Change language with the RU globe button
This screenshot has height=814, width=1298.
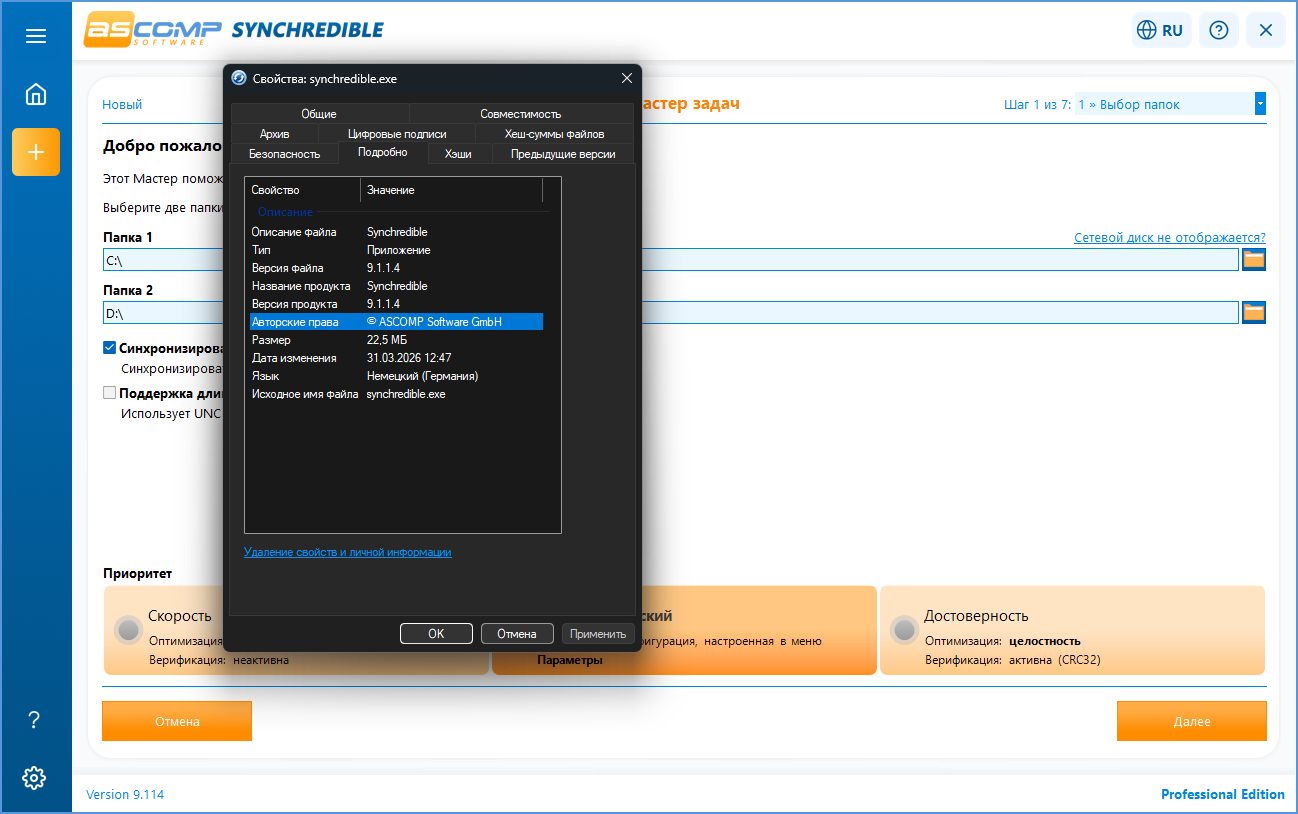[x=1162, y=30]
